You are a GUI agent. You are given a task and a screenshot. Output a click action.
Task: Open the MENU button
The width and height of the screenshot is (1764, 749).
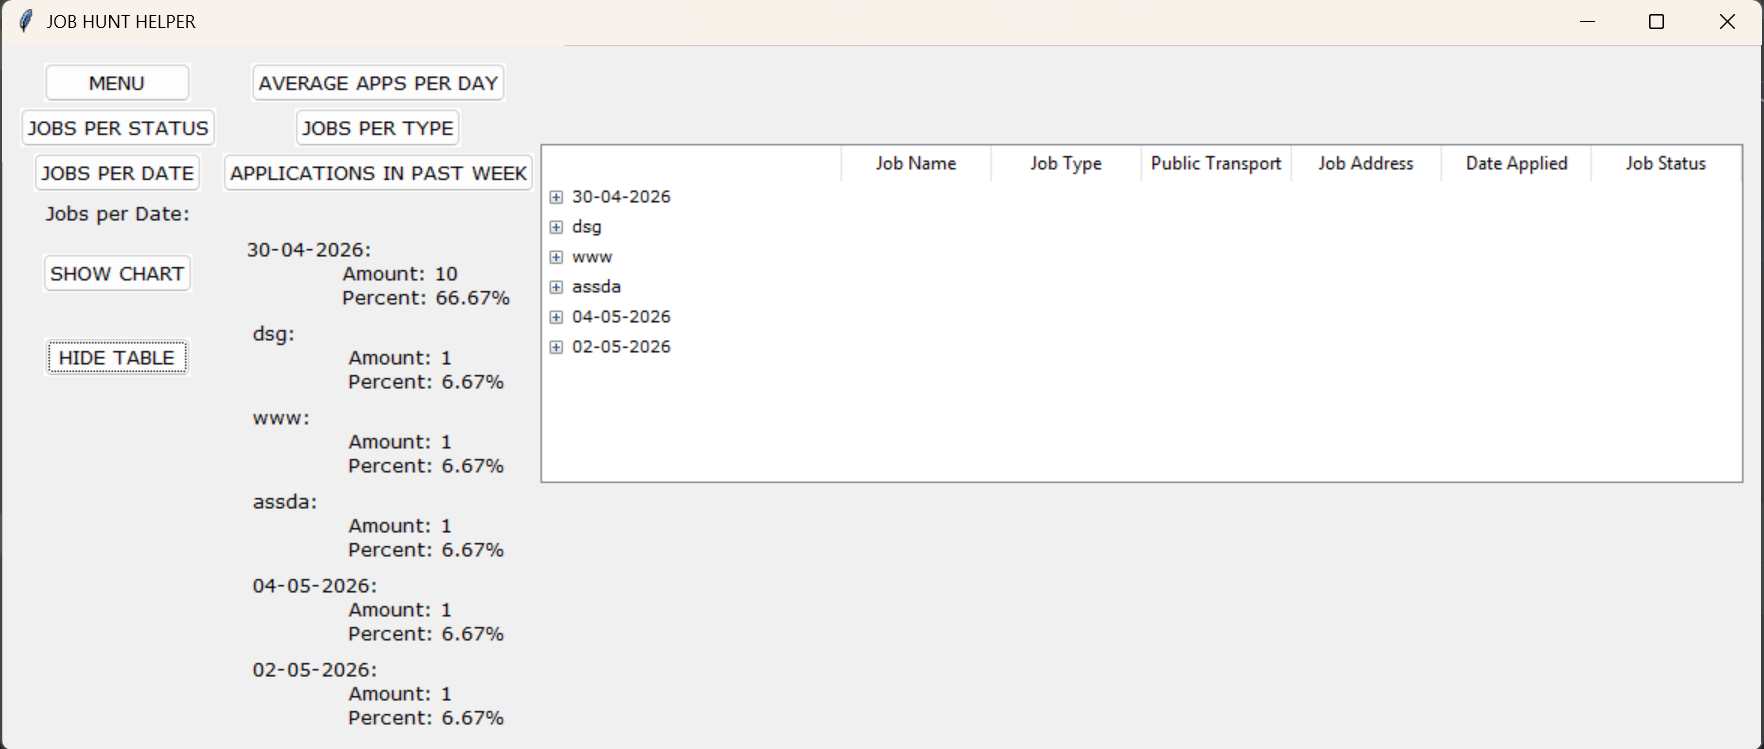point(117,83)
